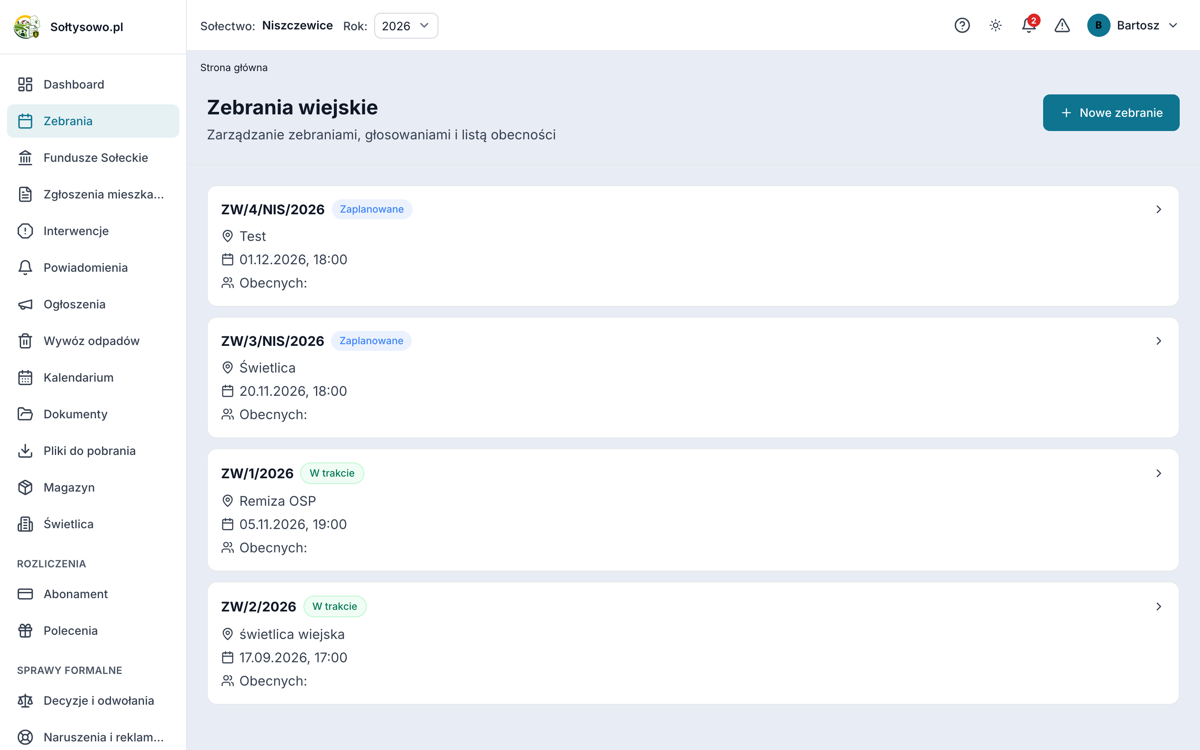The width and height of the screenshot is (1200, 750).
Task: Click the Interwencje alert circle icon
Action: (x=25, y=231)
